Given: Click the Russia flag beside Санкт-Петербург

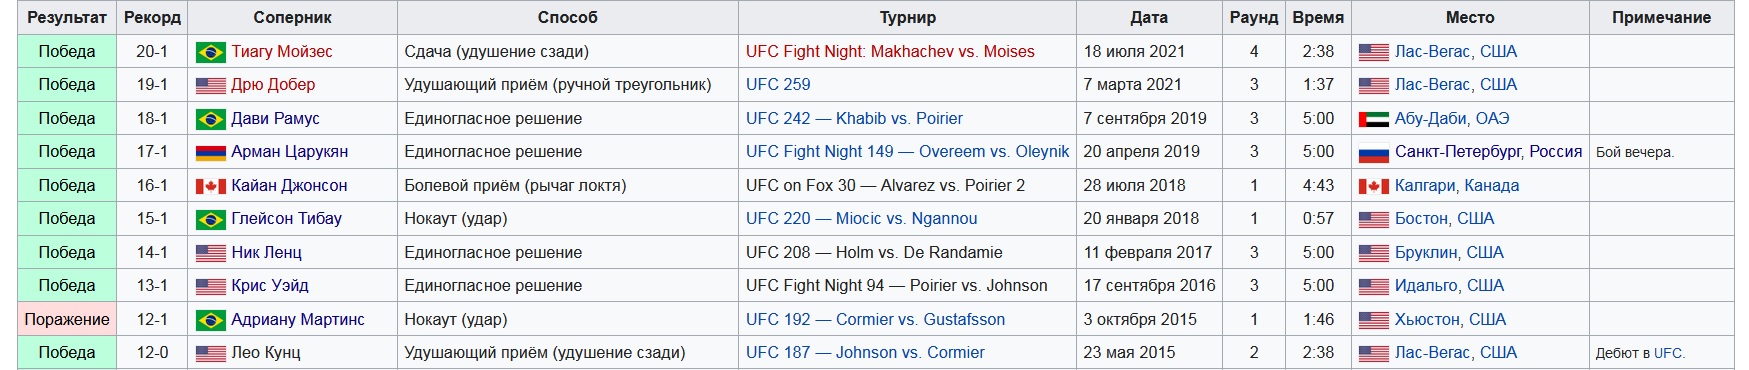Looking at the screenshot, I should coord(1373,152).
